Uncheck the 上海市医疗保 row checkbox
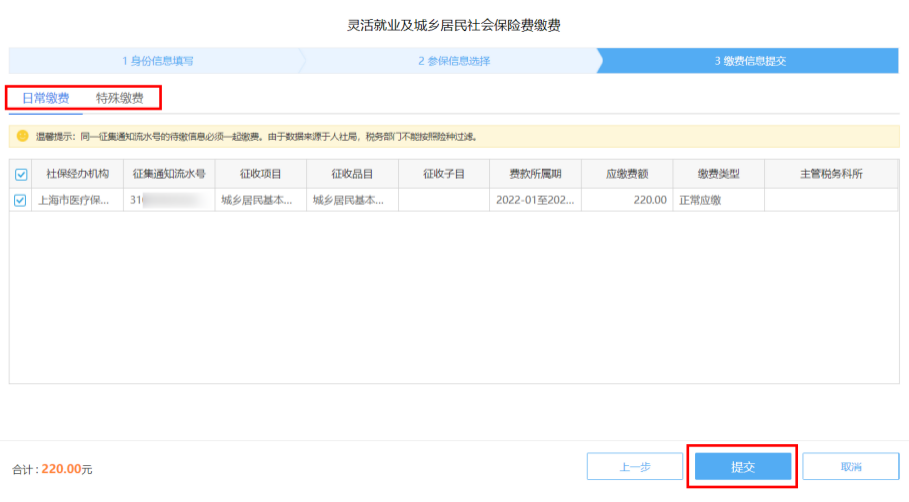This screenshot has height=502, width=909. [21, 200]
